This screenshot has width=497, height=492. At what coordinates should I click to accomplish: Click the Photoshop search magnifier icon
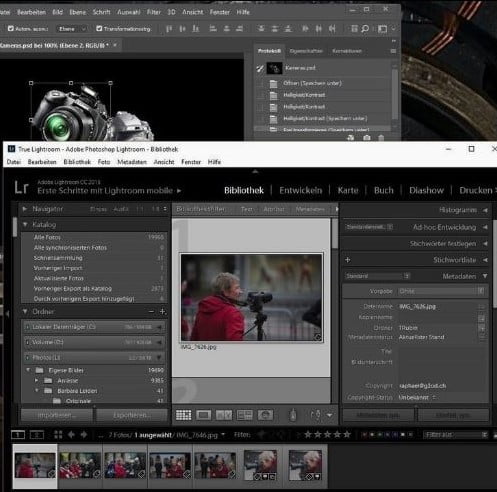(365, 29)
